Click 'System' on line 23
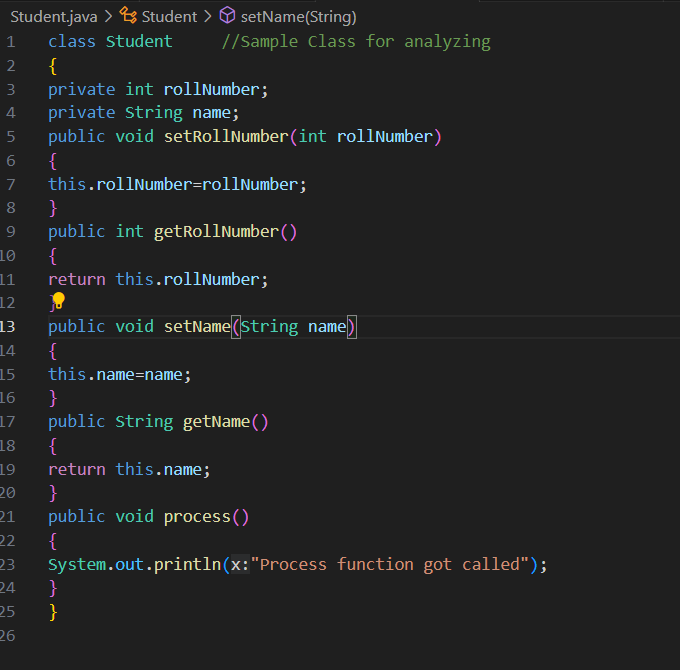This screenshot has width=680, height=670. [77, 564]
